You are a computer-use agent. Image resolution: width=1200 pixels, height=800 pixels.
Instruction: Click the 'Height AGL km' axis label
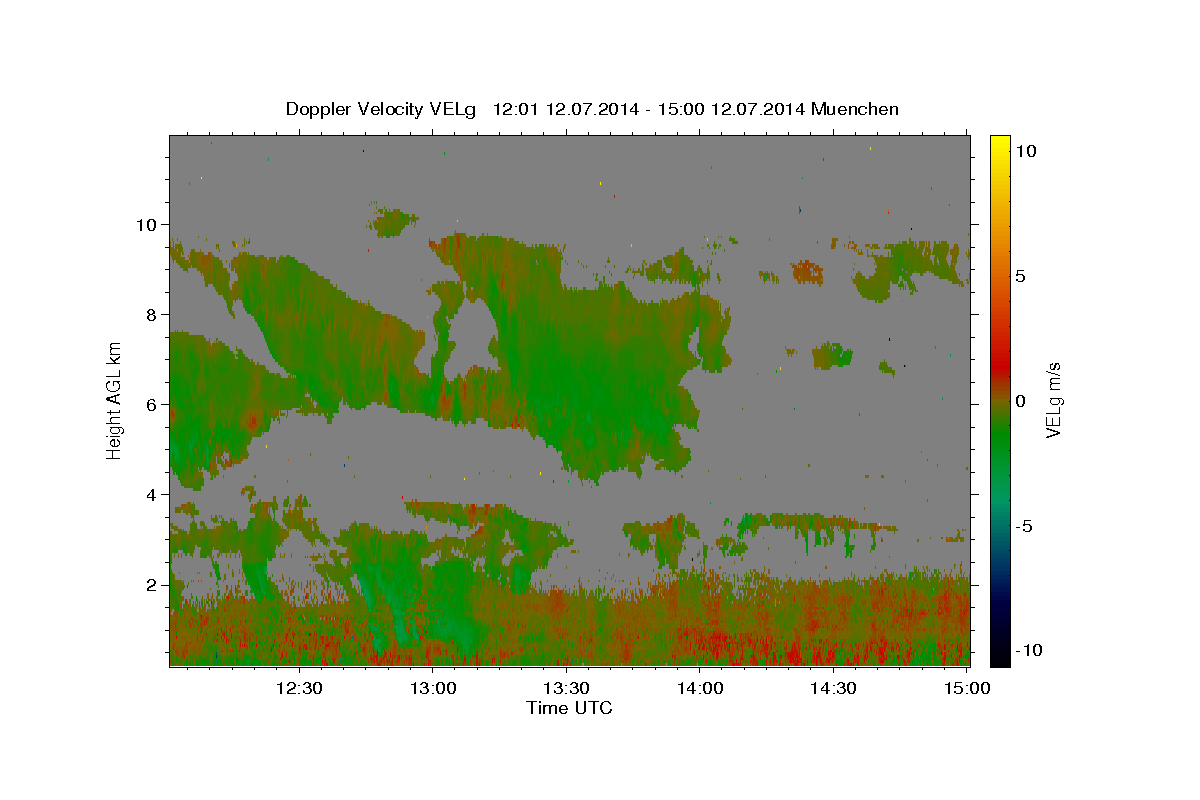115,400
